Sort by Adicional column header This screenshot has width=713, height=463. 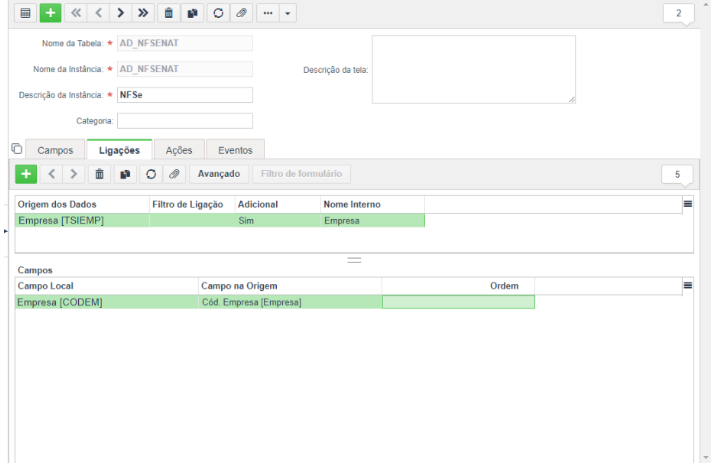(277, 205)
